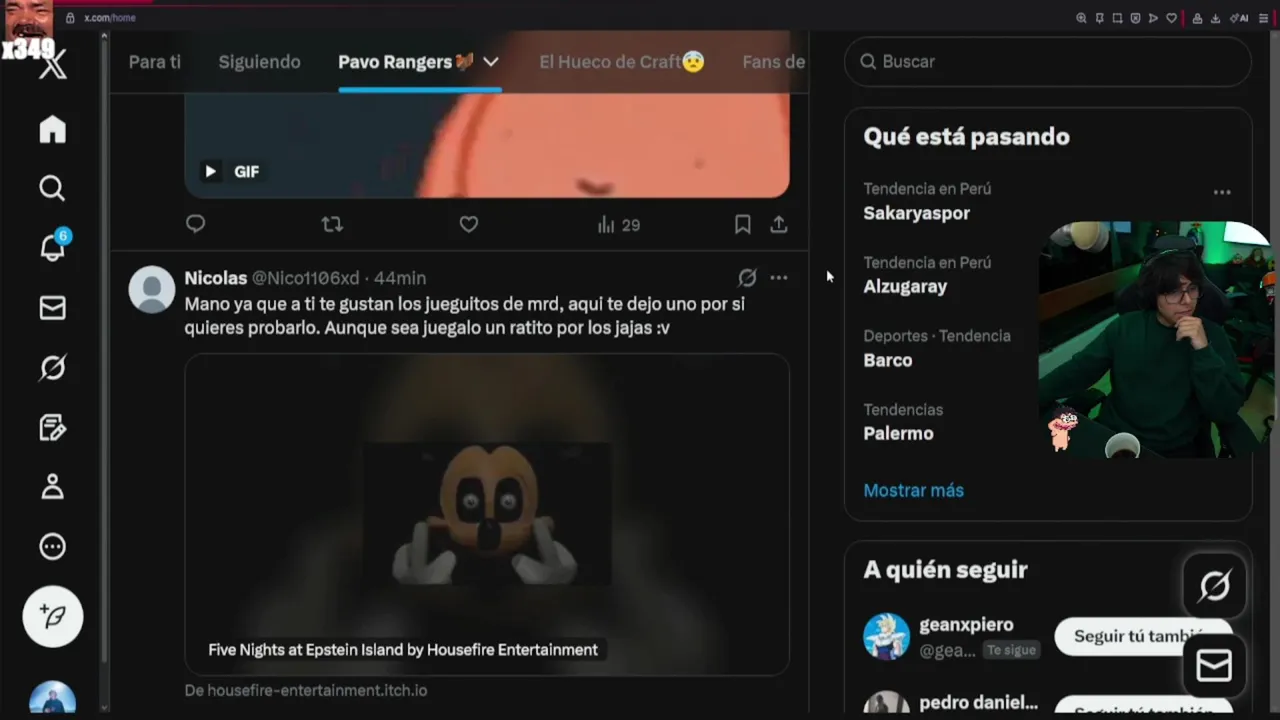
Task: Open the Palermo trend
Action: pyautogui.click(x=898, y=433)
